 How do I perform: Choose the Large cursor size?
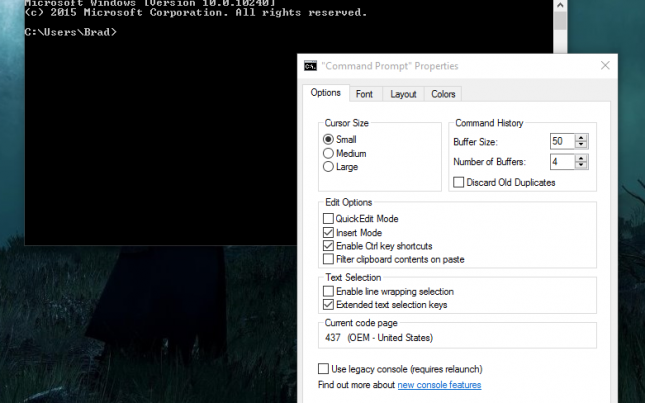coord(329,168)
